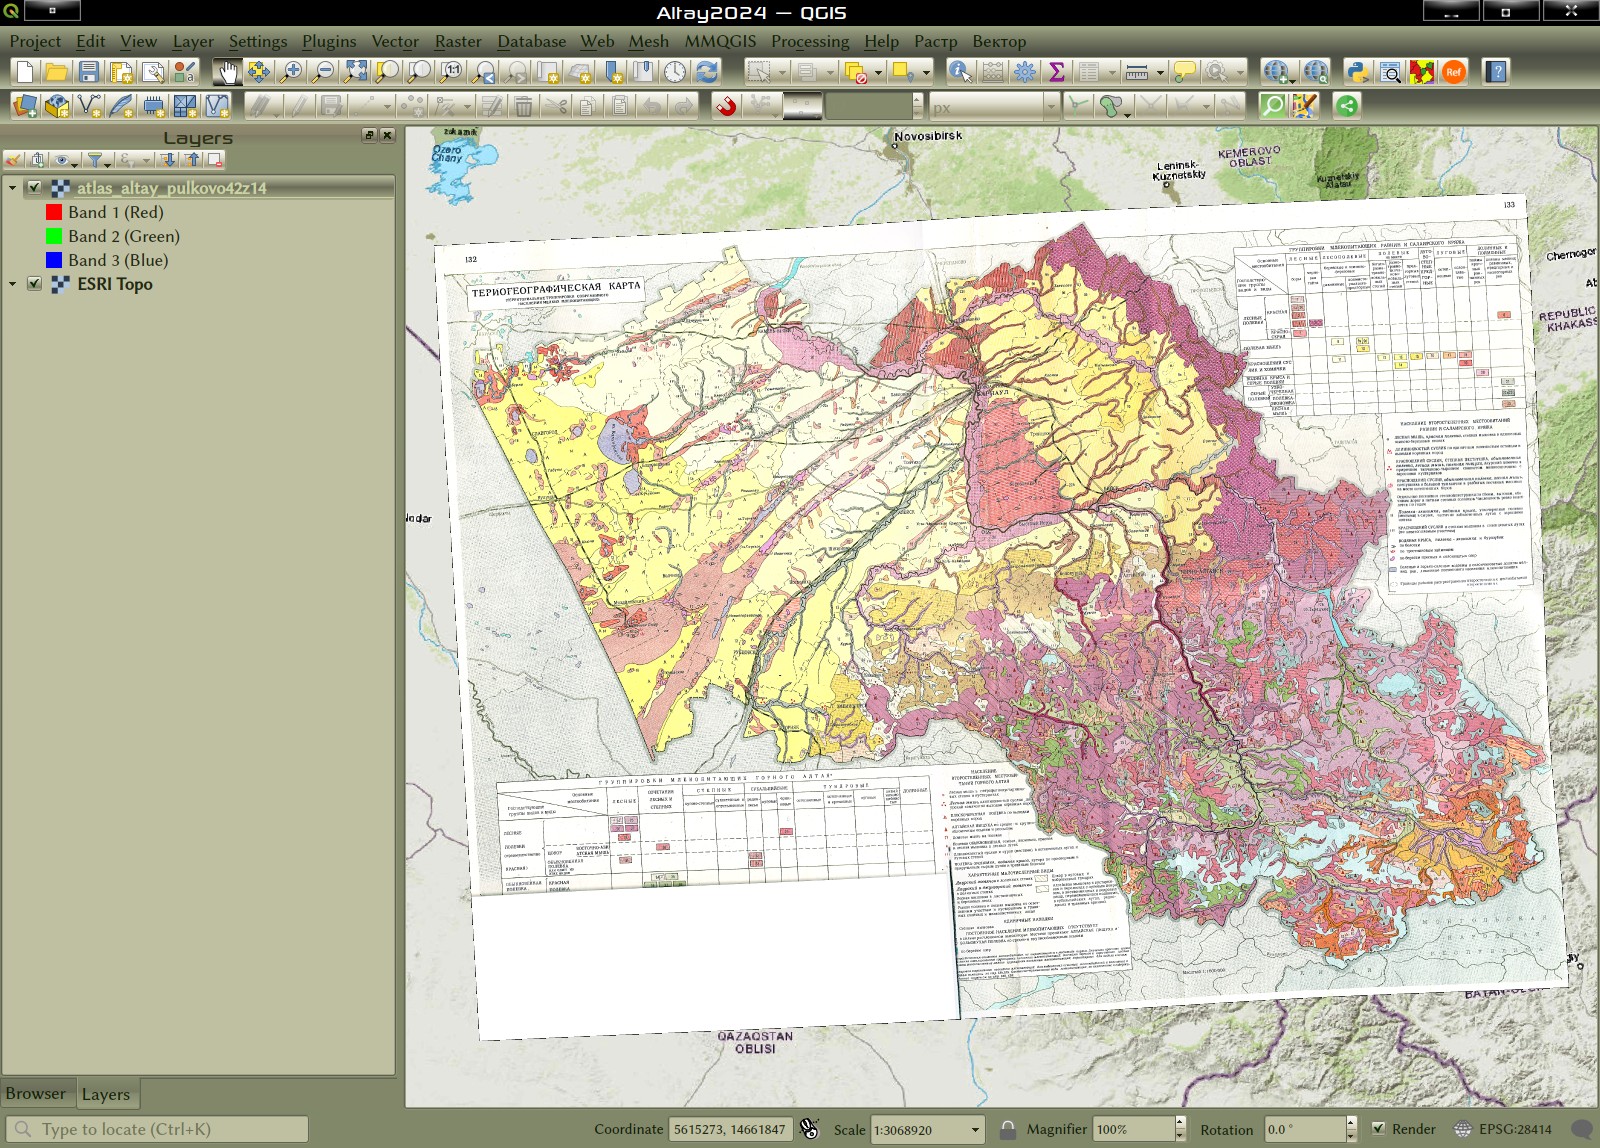The height and width of the screenshot is (1148, 1600).
Task: Hide the ESRI Topo layer
Action: click(35, 284)
